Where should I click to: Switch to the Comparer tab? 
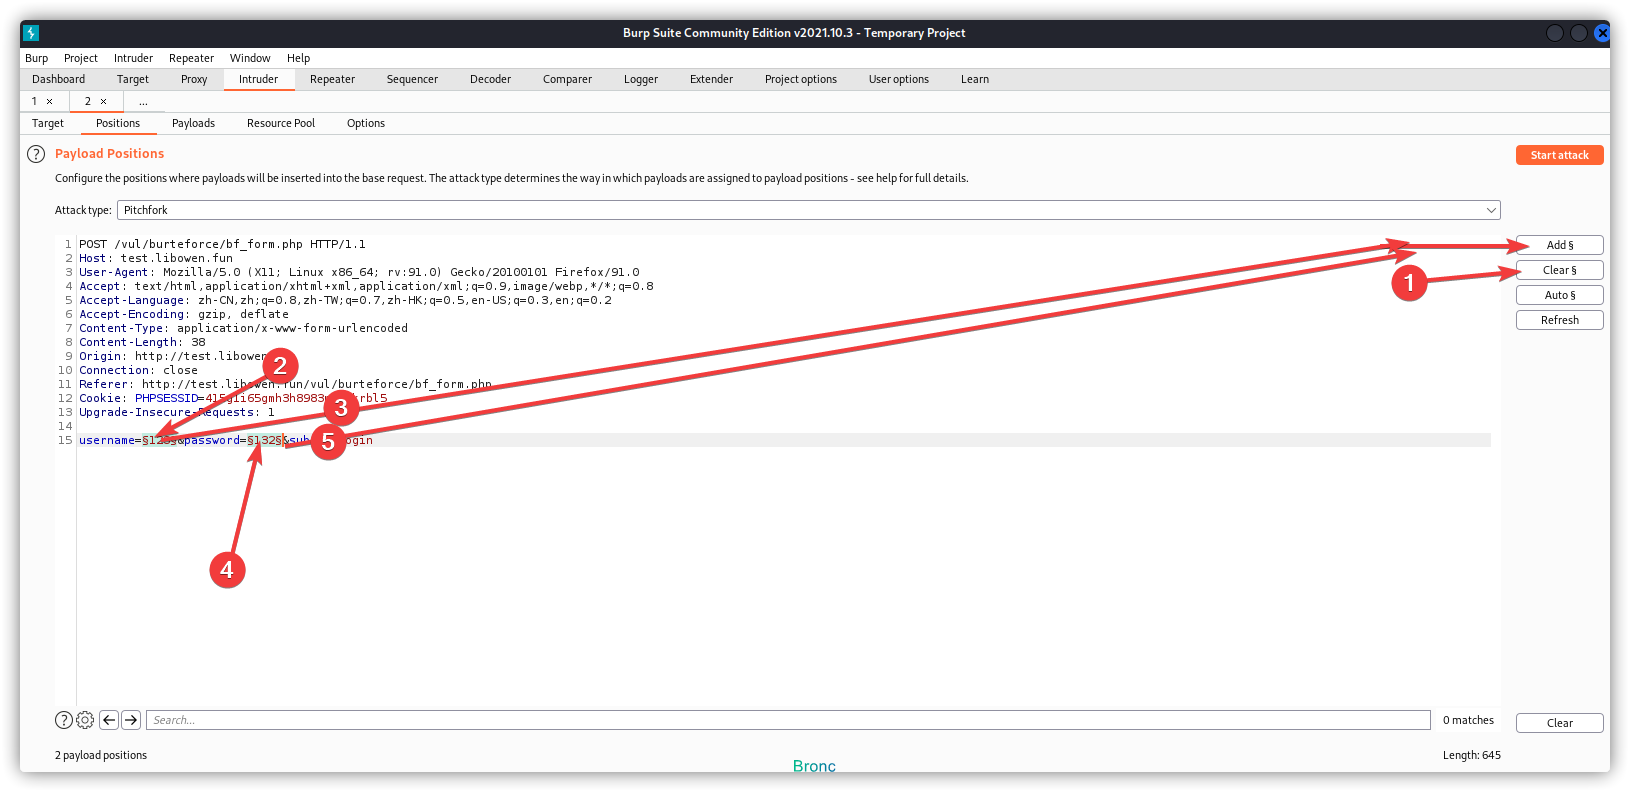coord(567,79)
